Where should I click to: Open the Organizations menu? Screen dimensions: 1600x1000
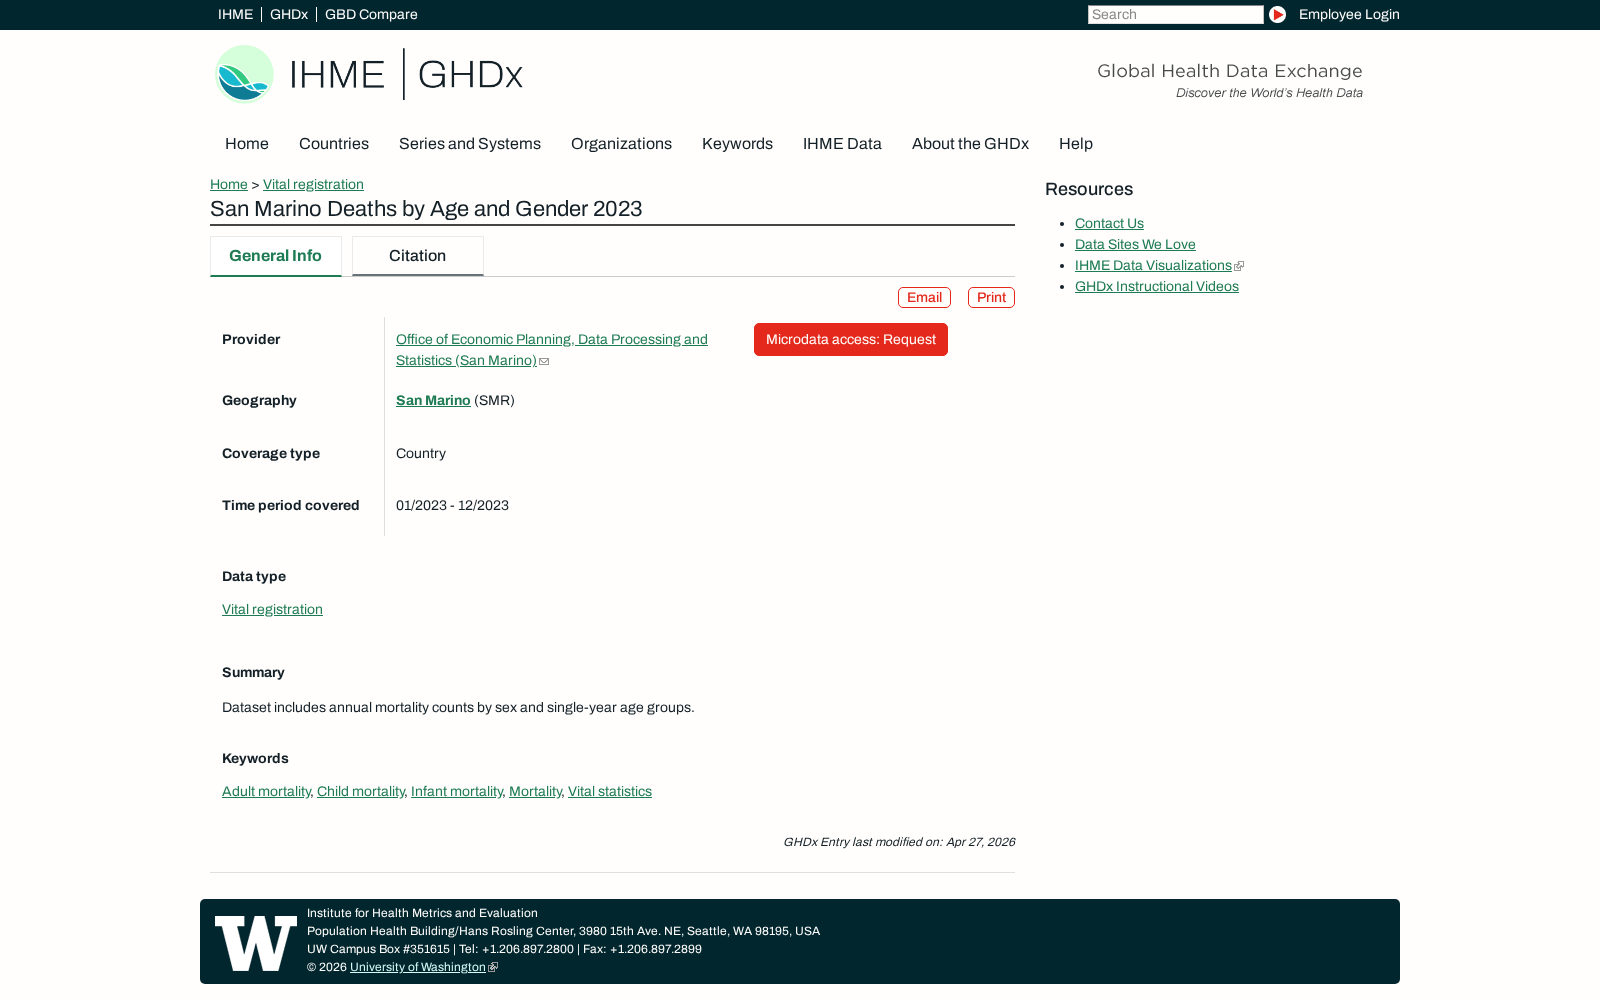(x=621, y=144)
